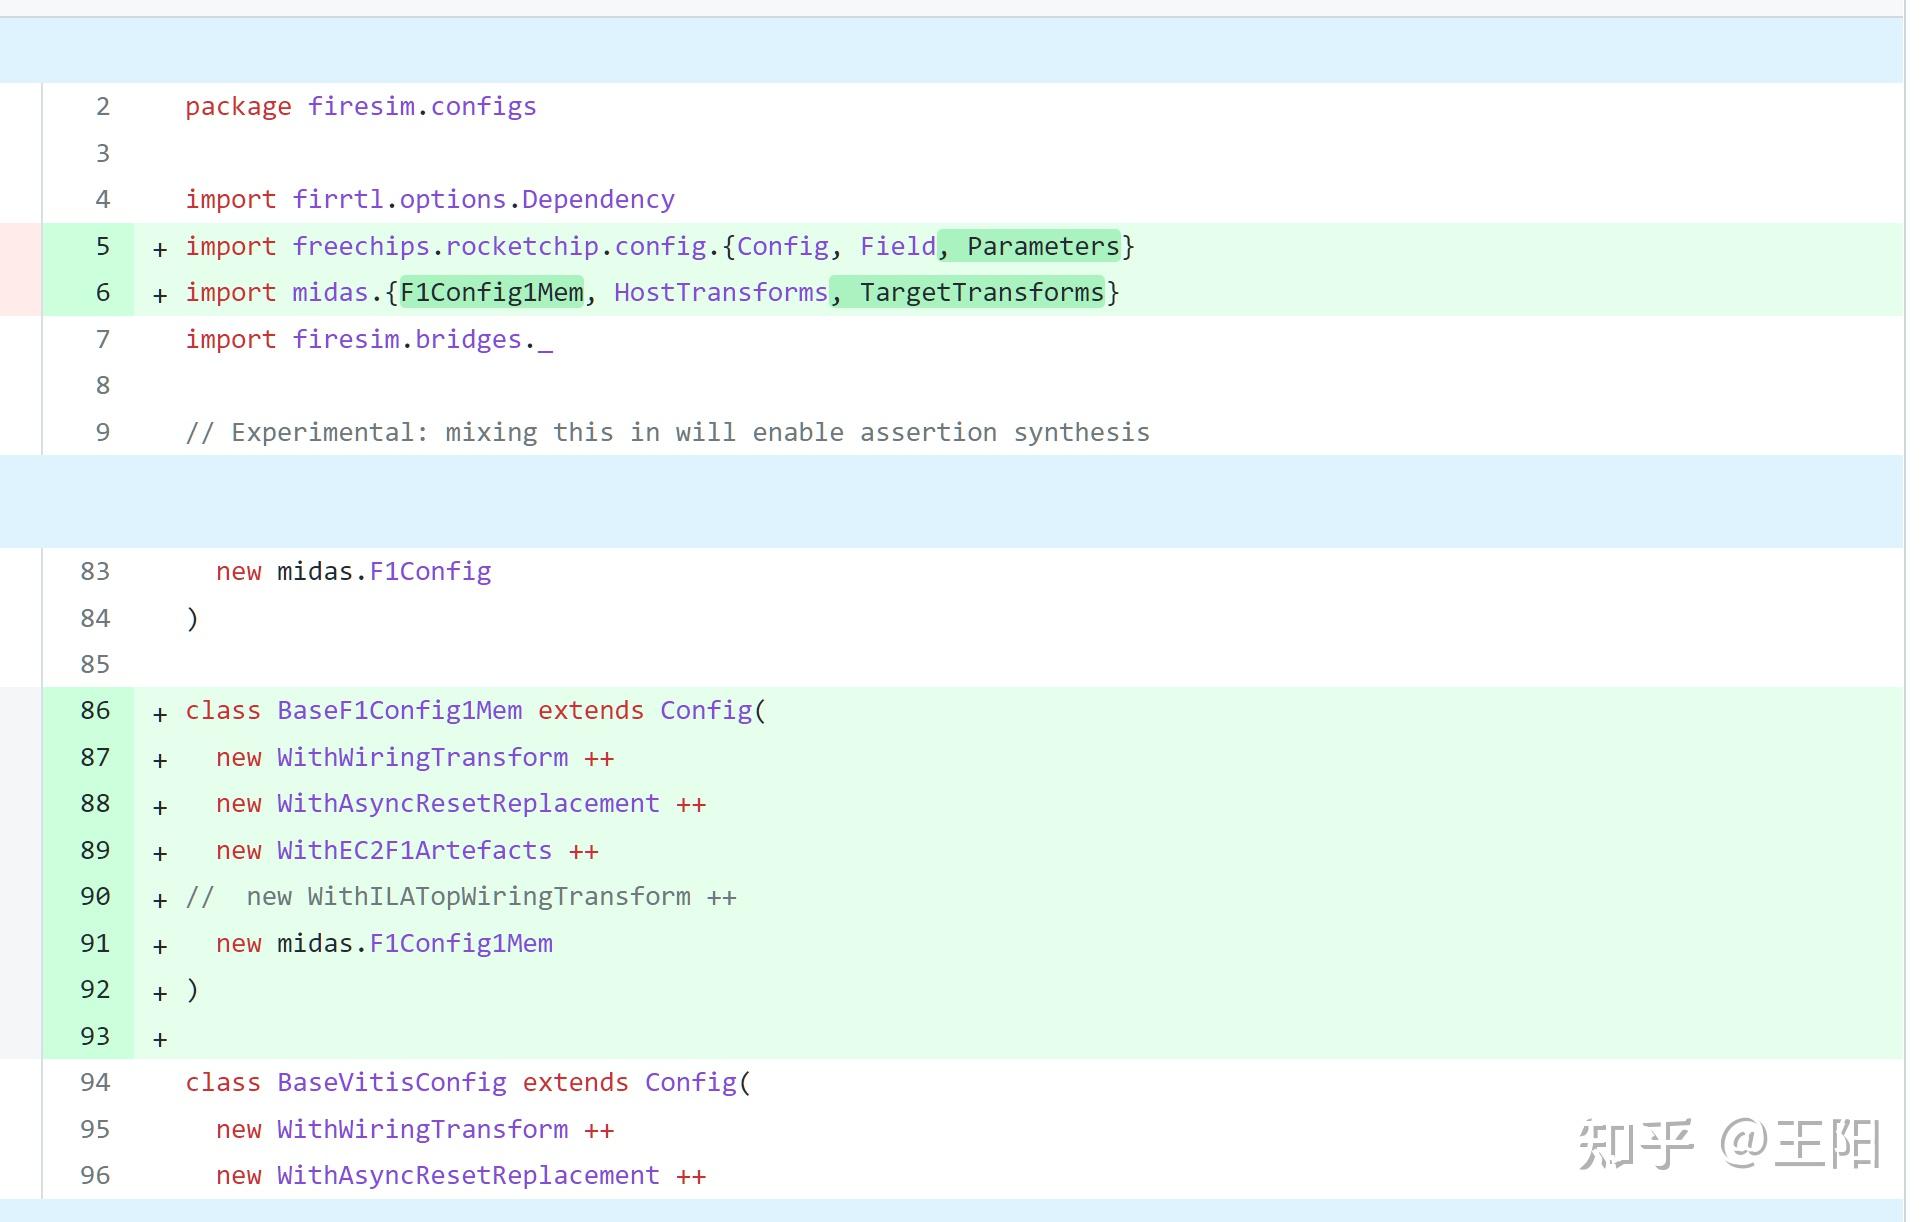Image resolution: width=1931 pixels, height=1222 pixels.
Task: Click the highlighted Parameters token on line 5
Action: coord(1042,246)
